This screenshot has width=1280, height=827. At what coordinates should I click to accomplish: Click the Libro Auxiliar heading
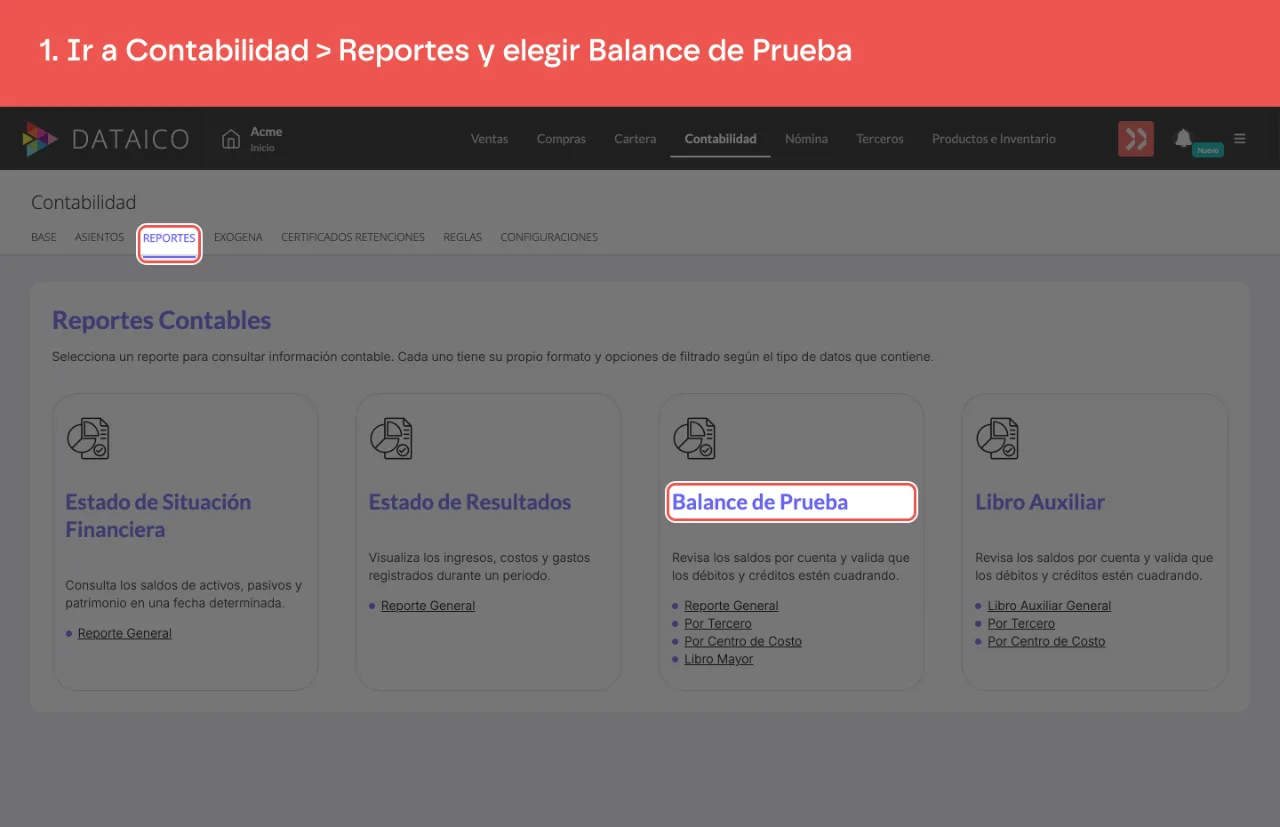pos(1040,502)
